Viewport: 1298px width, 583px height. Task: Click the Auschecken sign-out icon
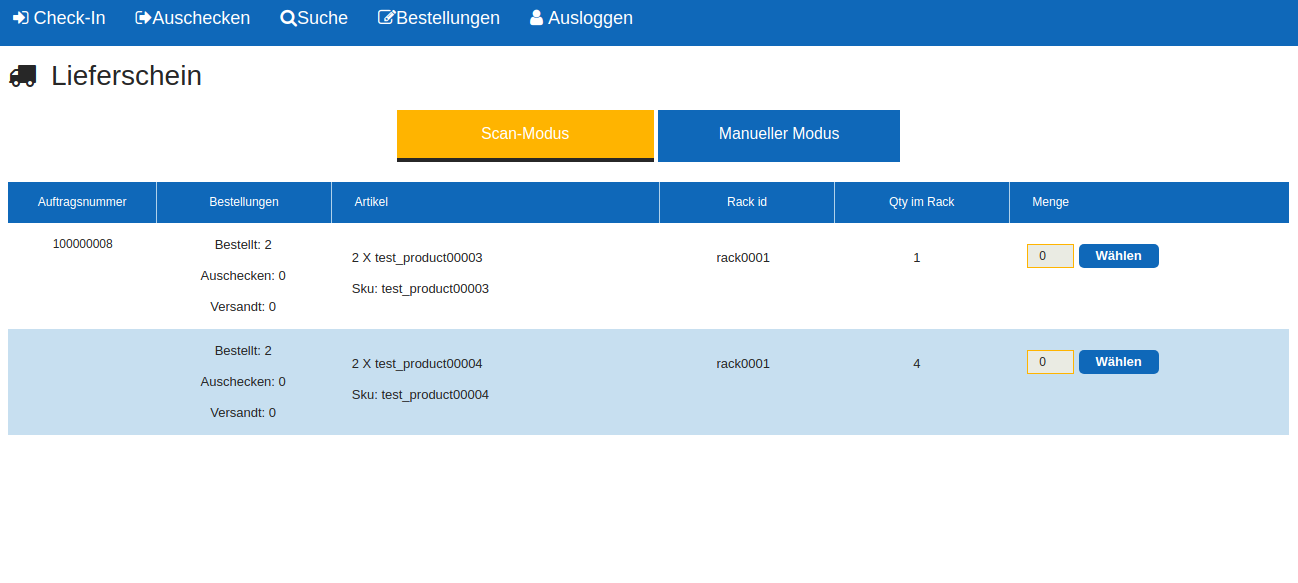tap(143, 18)
